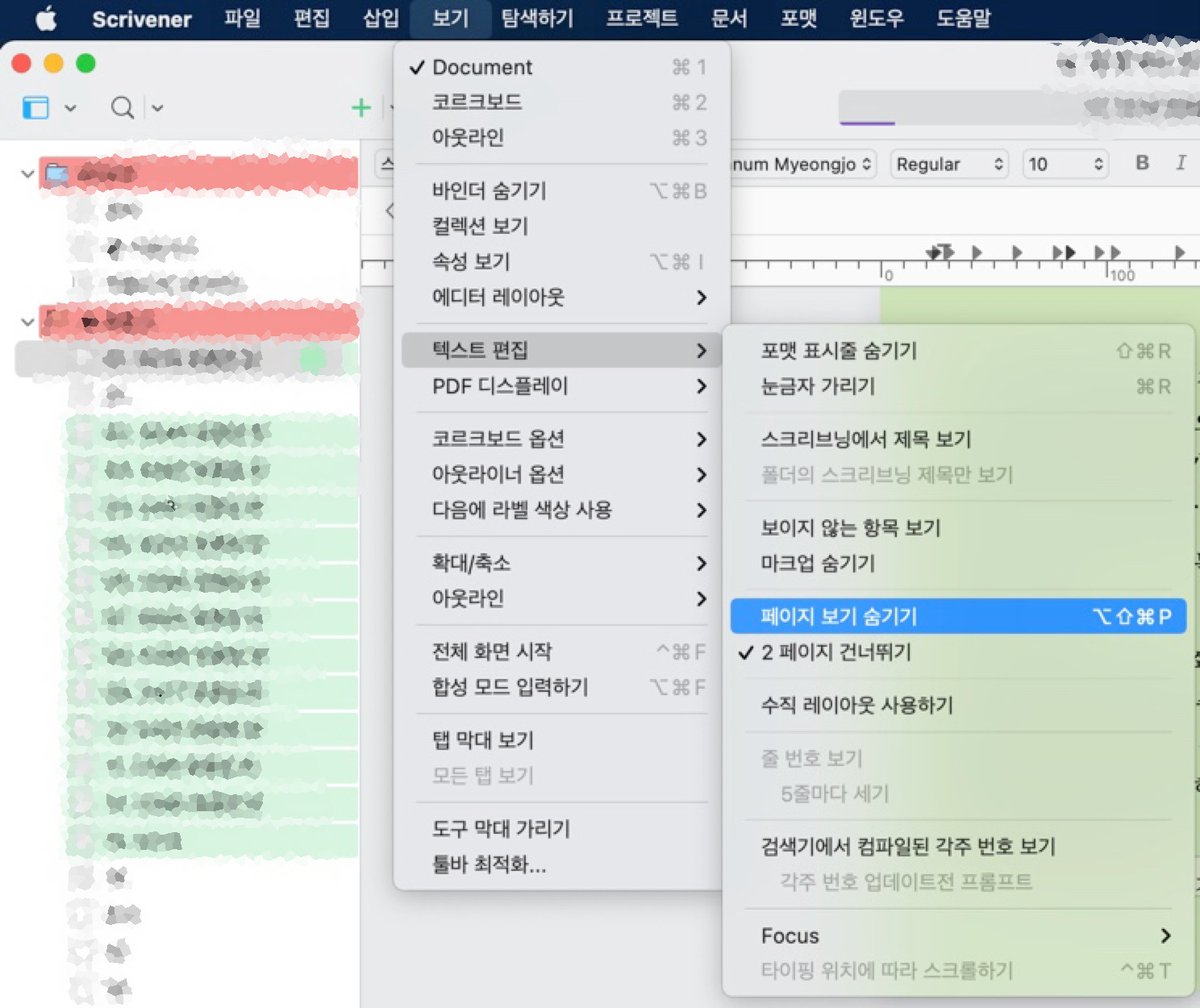Choose 탭 막대 보기
The width and height of the screenshot is (1200, 1008).
point(562,740)
